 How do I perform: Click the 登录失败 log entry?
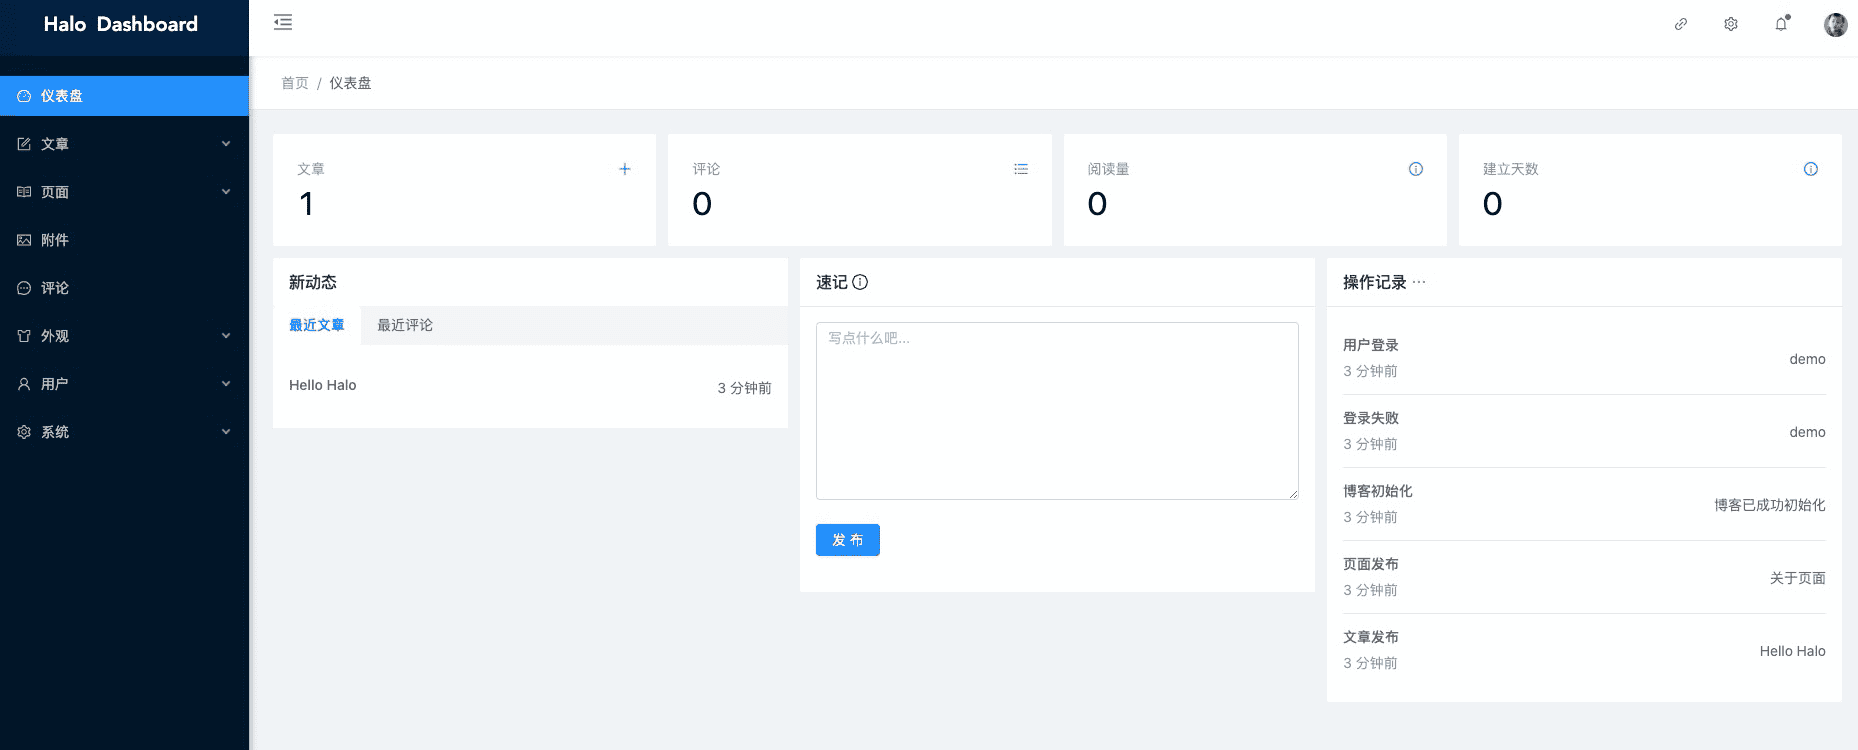1371,418
